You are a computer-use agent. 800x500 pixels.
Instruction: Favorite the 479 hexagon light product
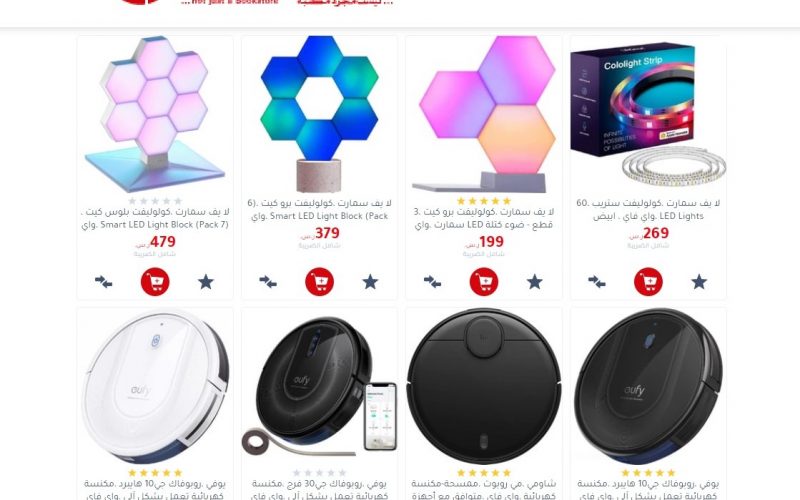tap(206, 282)
